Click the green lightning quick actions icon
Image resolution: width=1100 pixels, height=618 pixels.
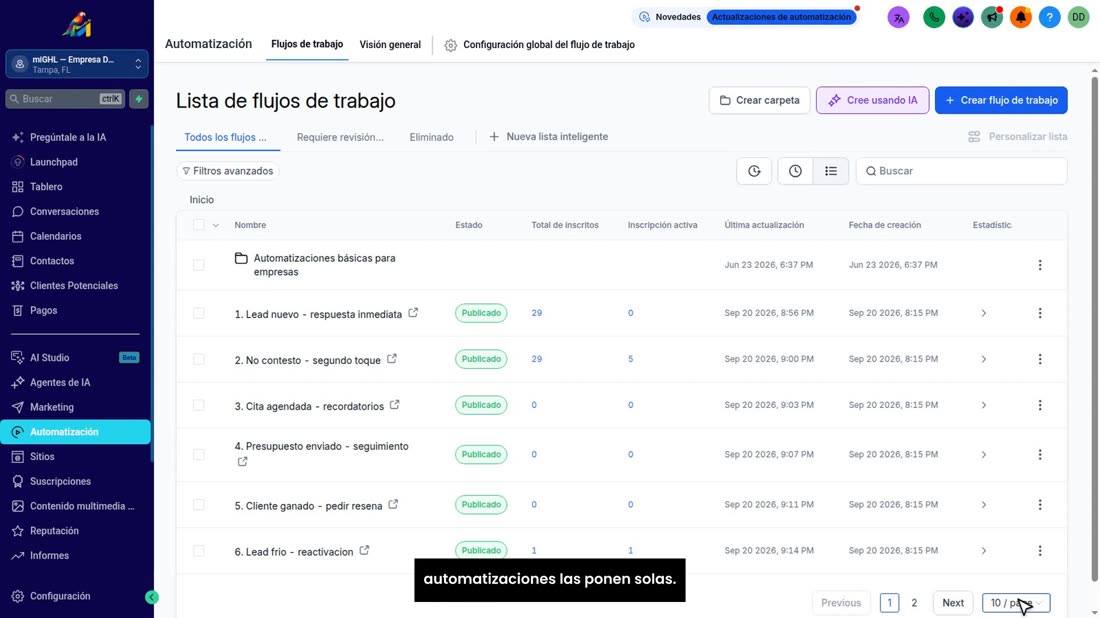click(139, 99)
